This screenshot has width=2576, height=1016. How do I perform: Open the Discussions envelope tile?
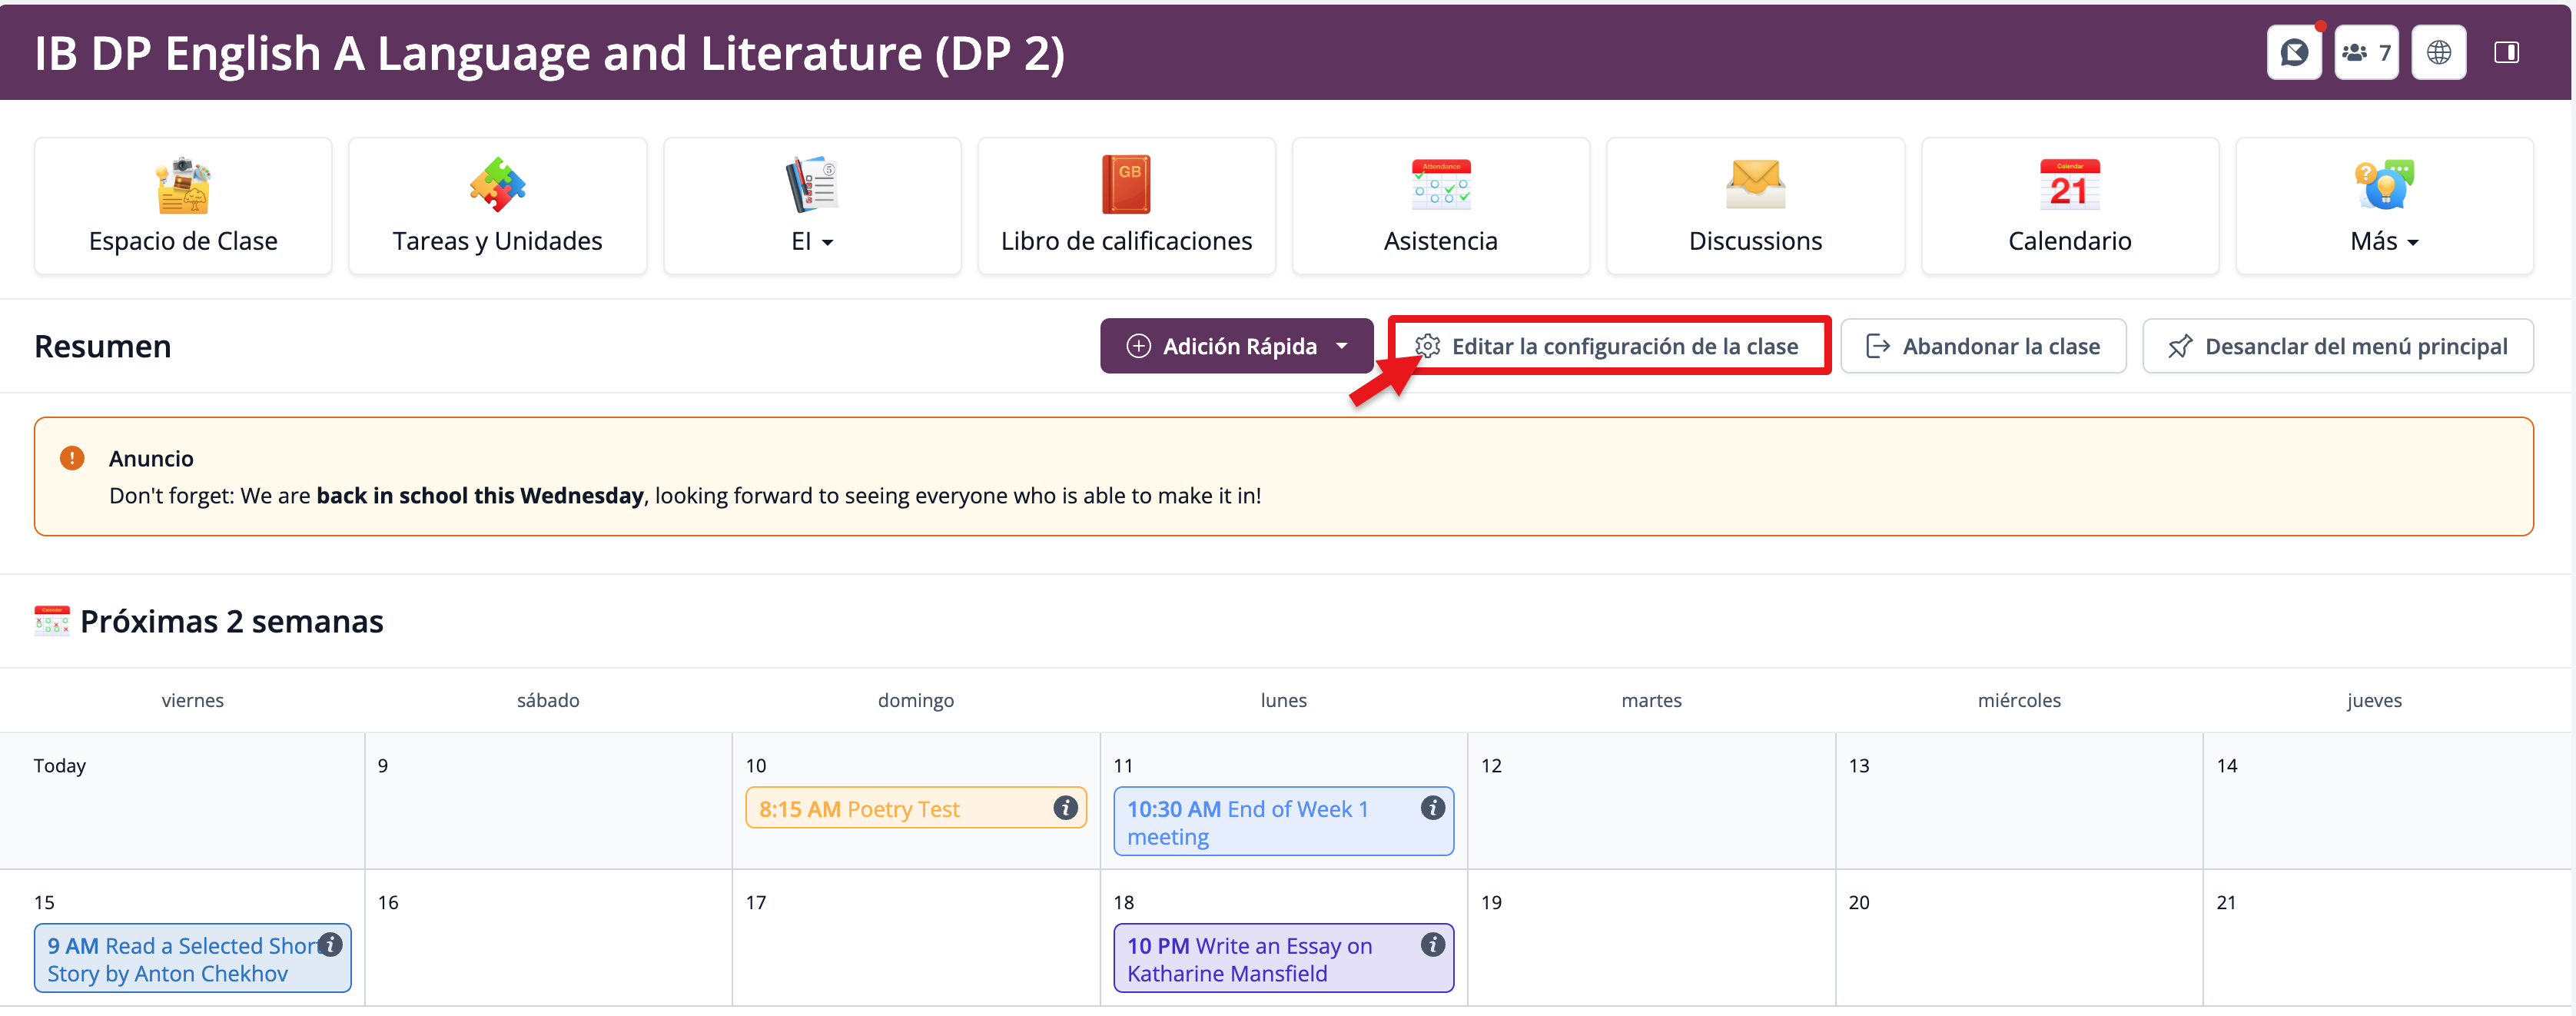[1755, 206]
